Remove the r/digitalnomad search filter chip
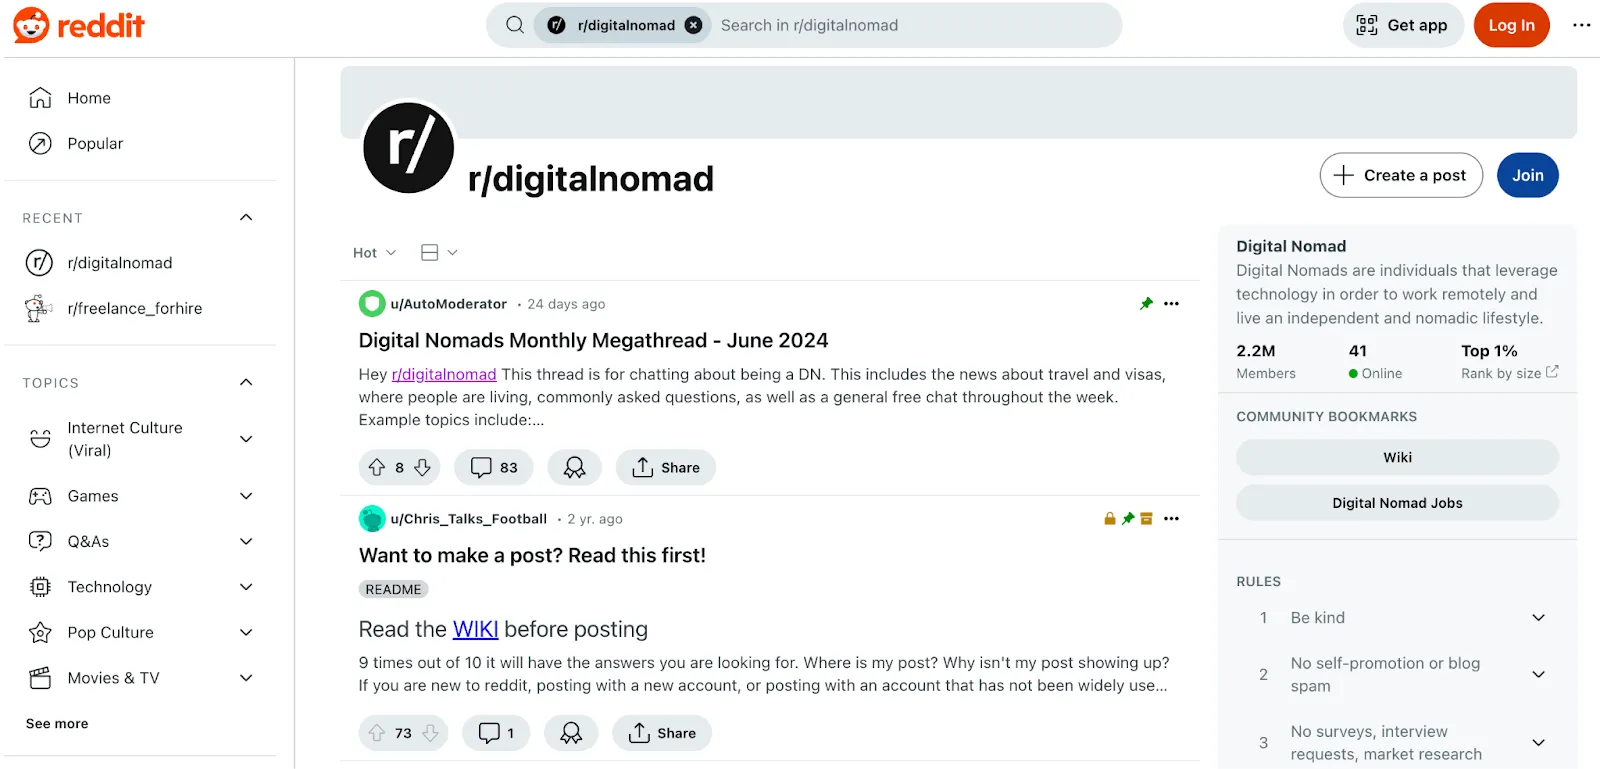The height and width of the screenshot is (769, 1600). pyautogui.click(x=693, y=25)
